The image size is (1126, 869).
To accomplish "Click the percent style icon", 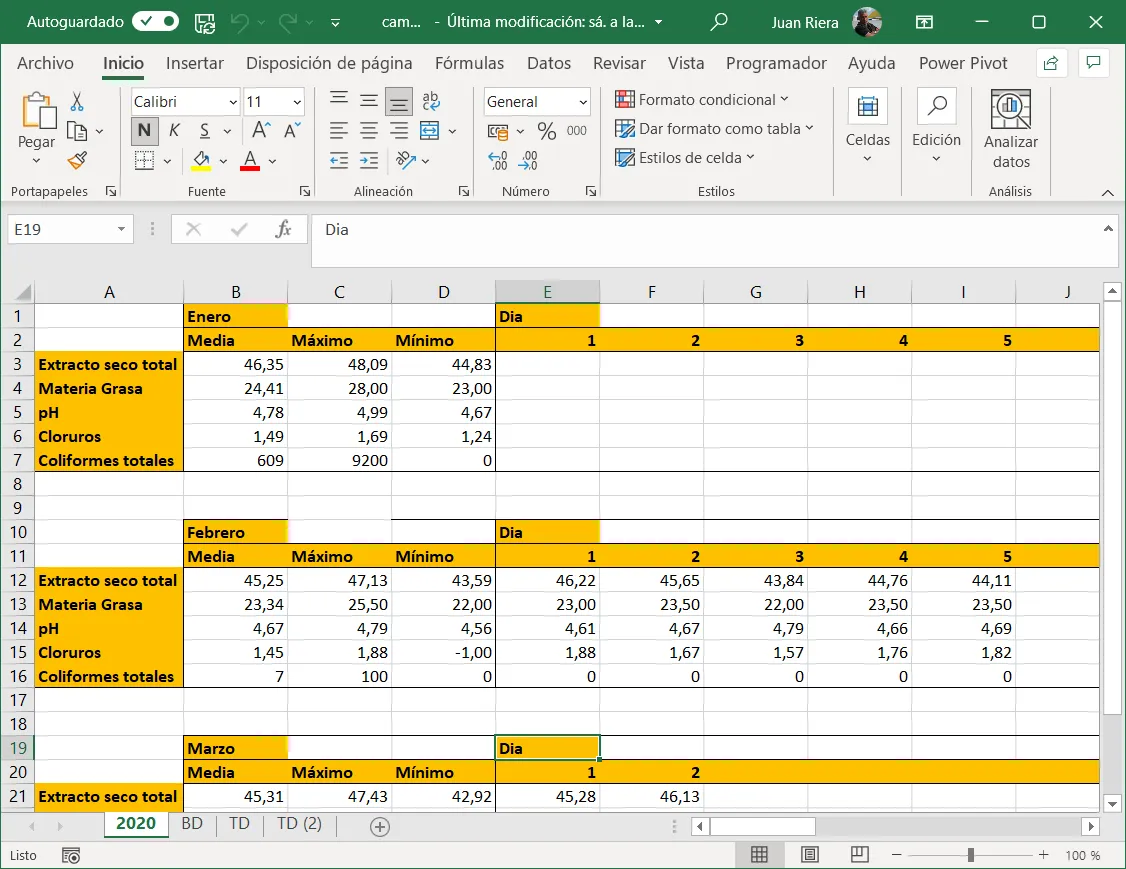I will [546, 131].
